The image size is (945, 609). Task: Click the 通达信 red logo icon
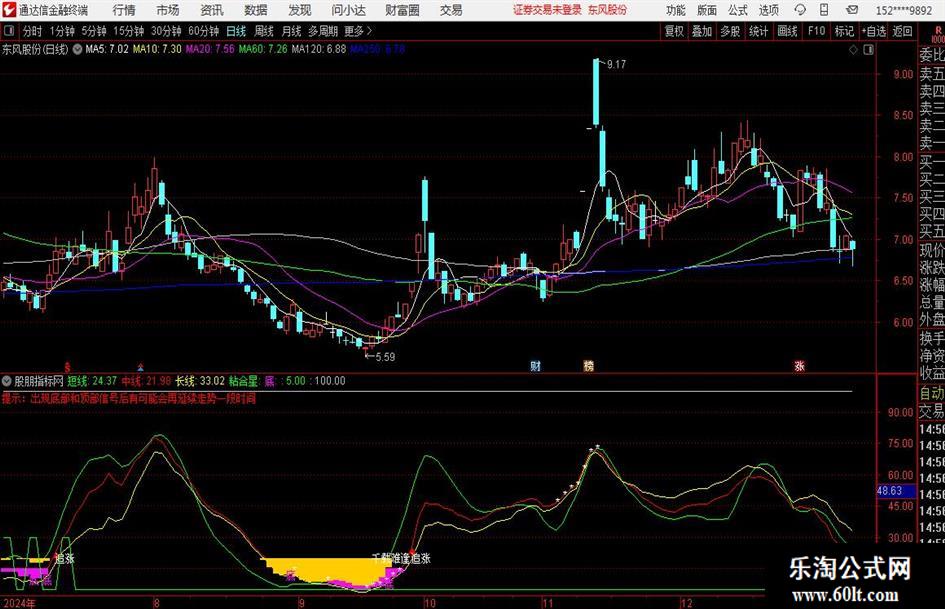[8, 10]
